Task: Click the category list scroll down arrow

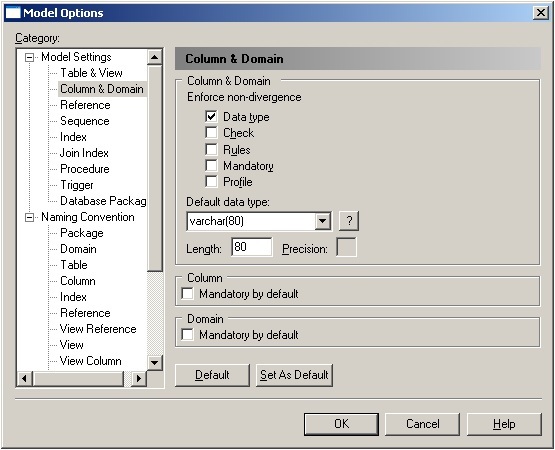Action: pyautogui.click(x=155, y=362)
